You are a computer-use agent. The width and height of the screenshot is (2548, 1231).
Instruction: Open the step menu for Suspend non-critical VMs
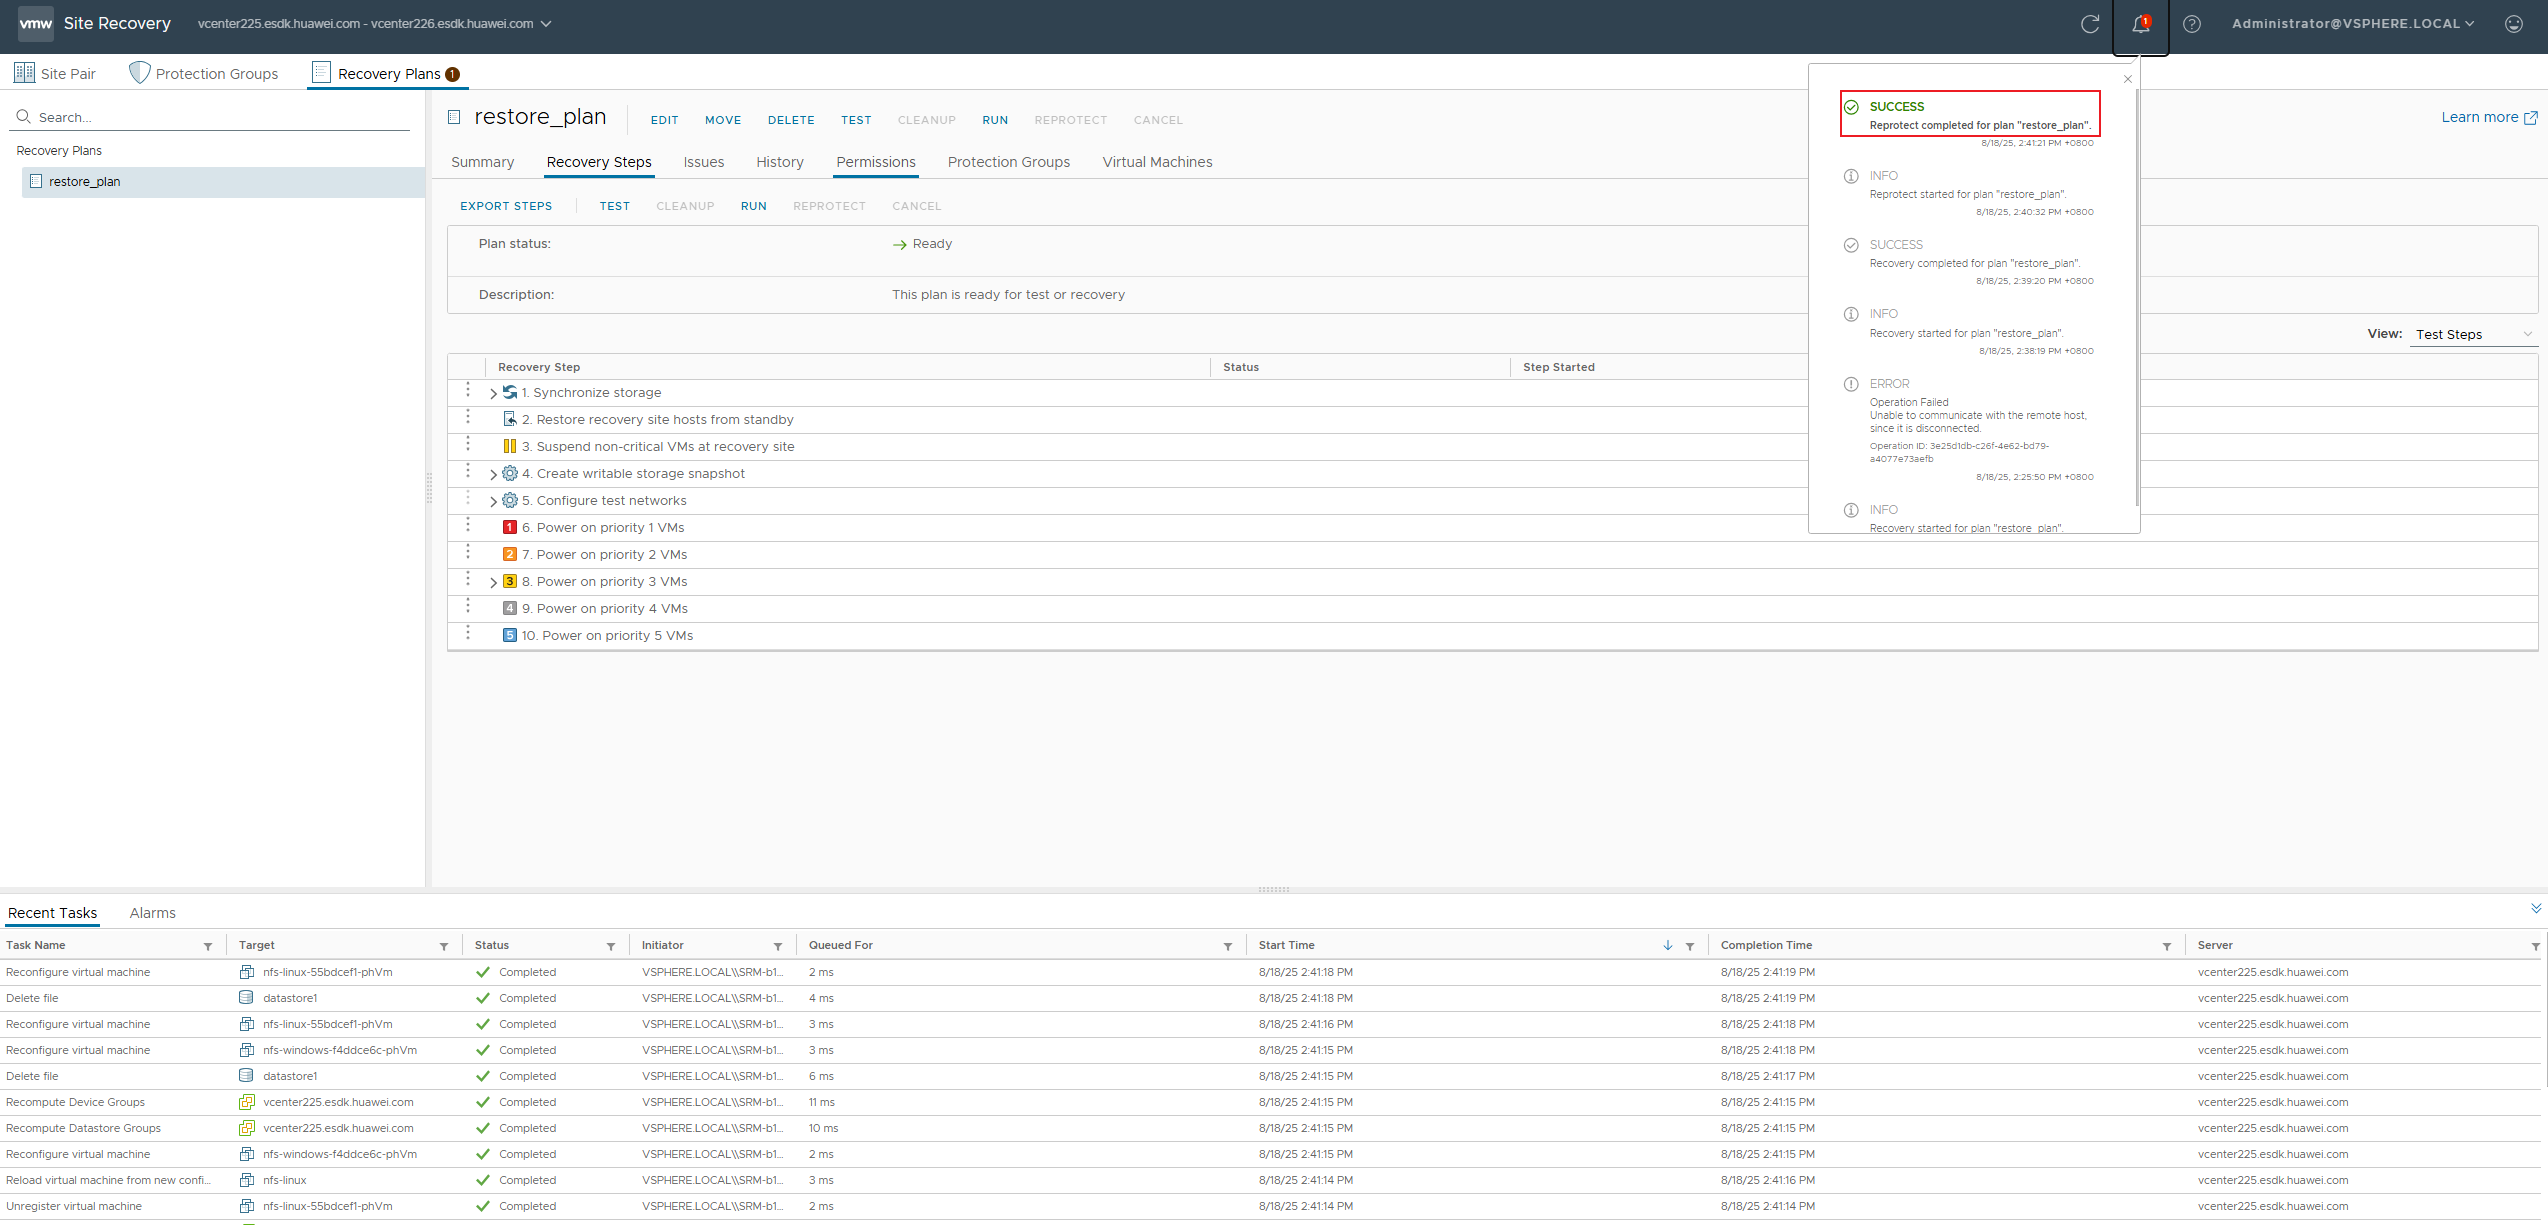coord(467,444)
